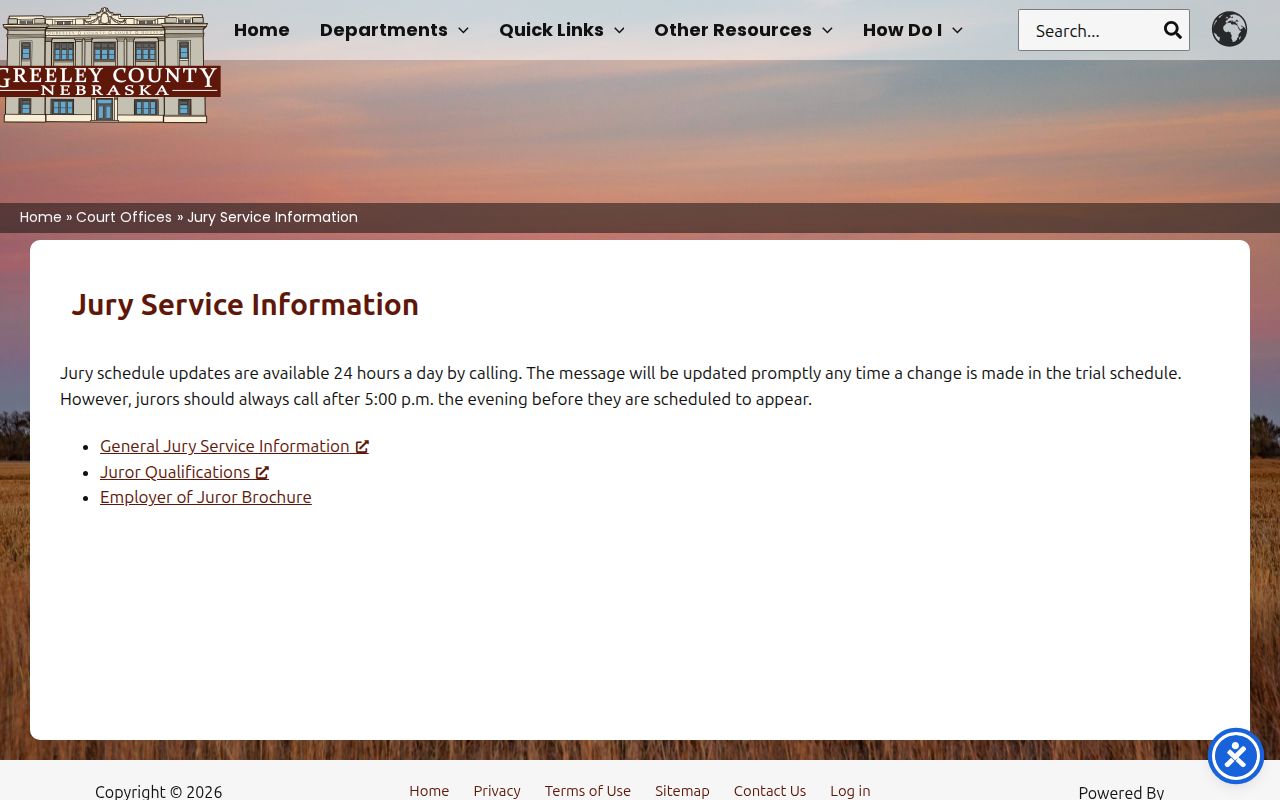Click the Jury Service Information page heading
Image resolution: width=1280 pixels, height=800 pixels.
click(x=245, y=304)
